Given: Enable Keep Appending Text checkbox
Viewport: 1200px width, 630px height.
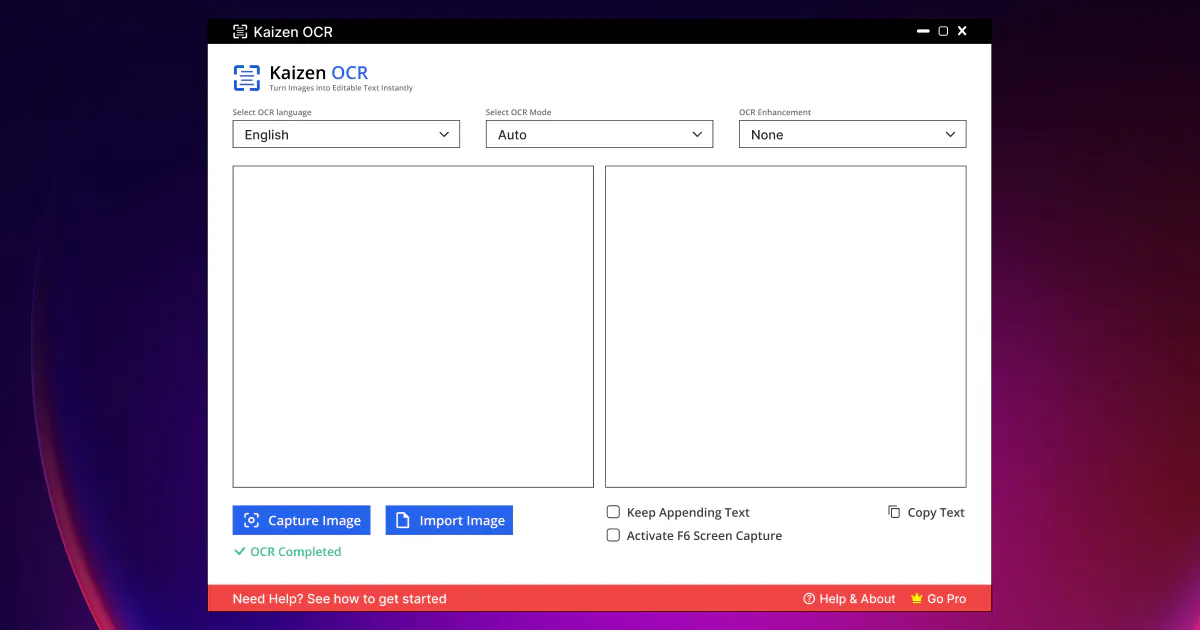Looking at the screenshot, I should coord(613,512).
